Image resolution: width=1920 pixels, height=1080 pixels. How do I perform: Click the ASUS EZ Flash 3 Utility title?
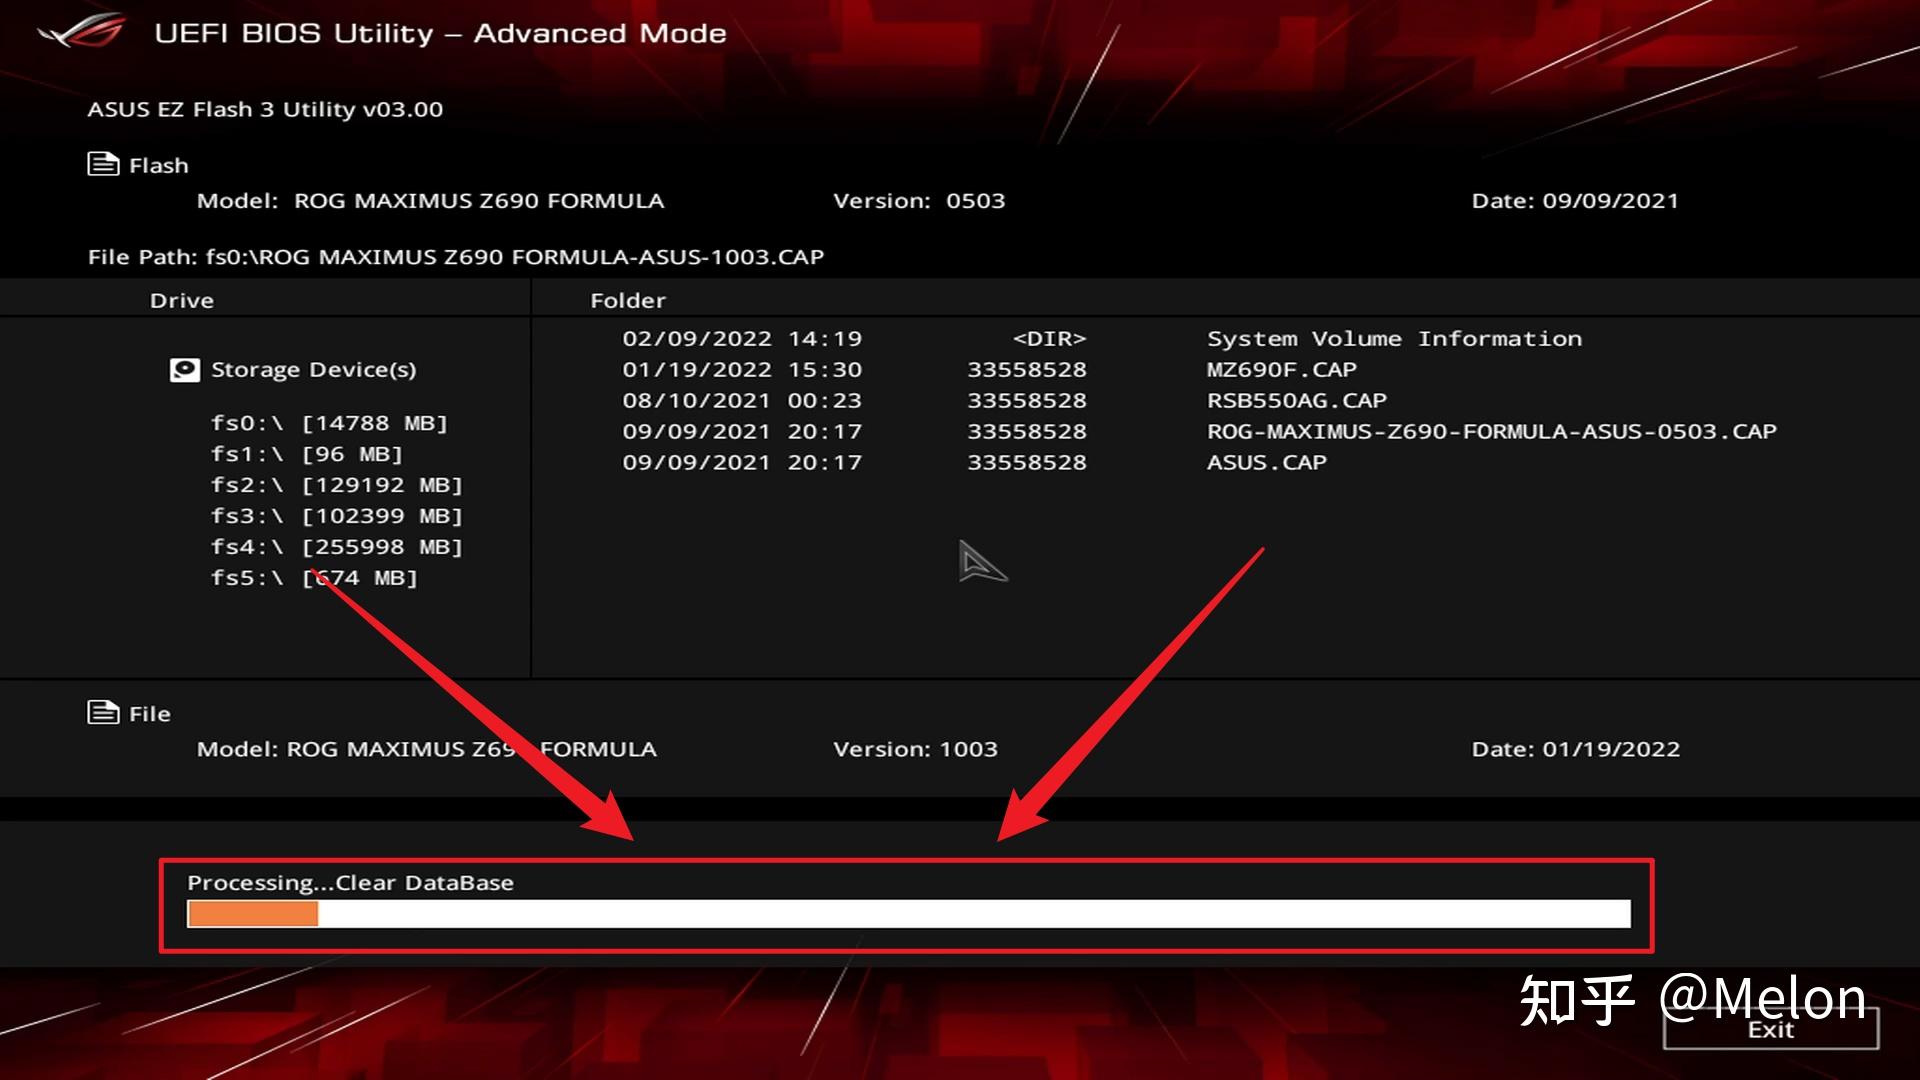(x=265, y=109)
